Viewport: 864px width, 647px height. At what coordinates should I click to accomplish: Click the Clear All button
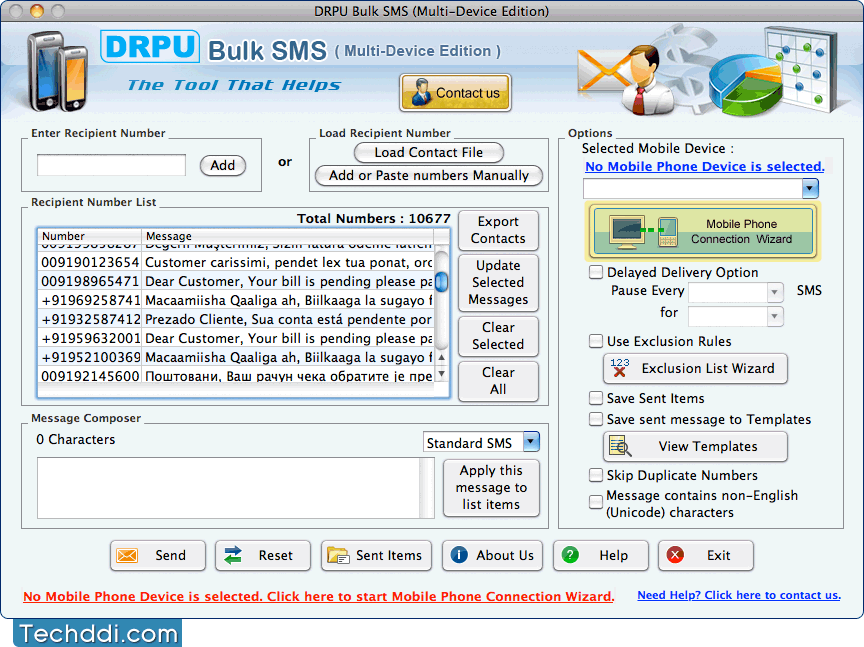(x=498, y=381)
